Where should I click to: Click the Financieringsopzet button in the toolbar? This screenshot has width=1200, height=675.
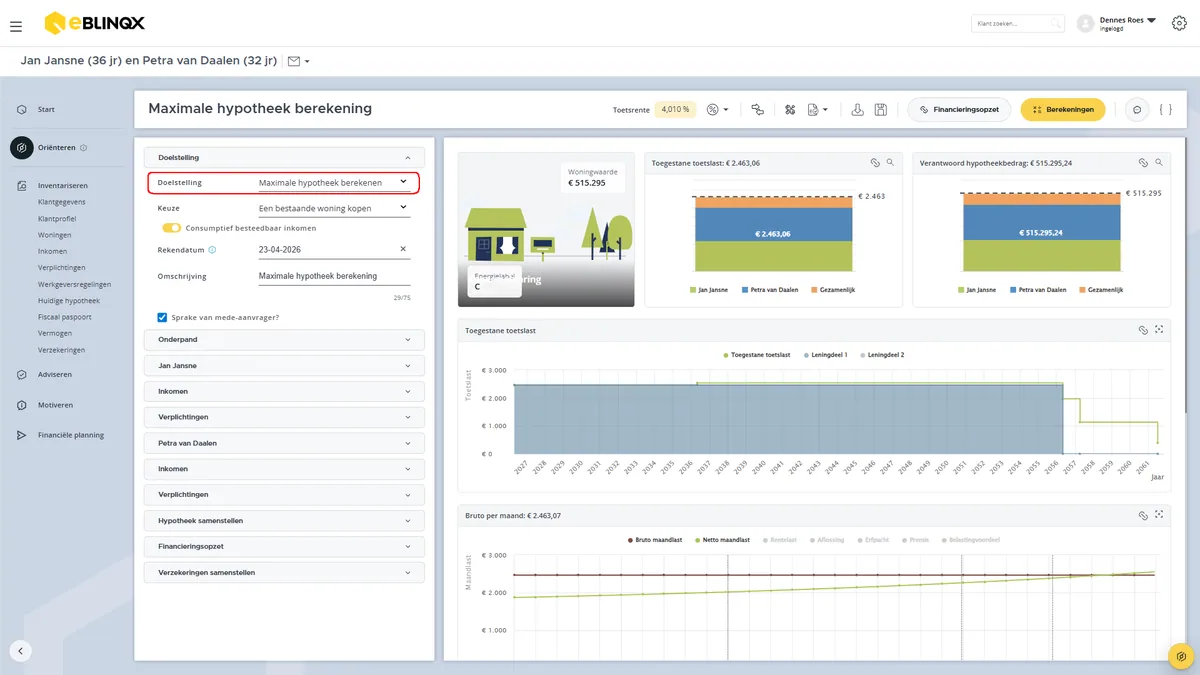[959, 110]
